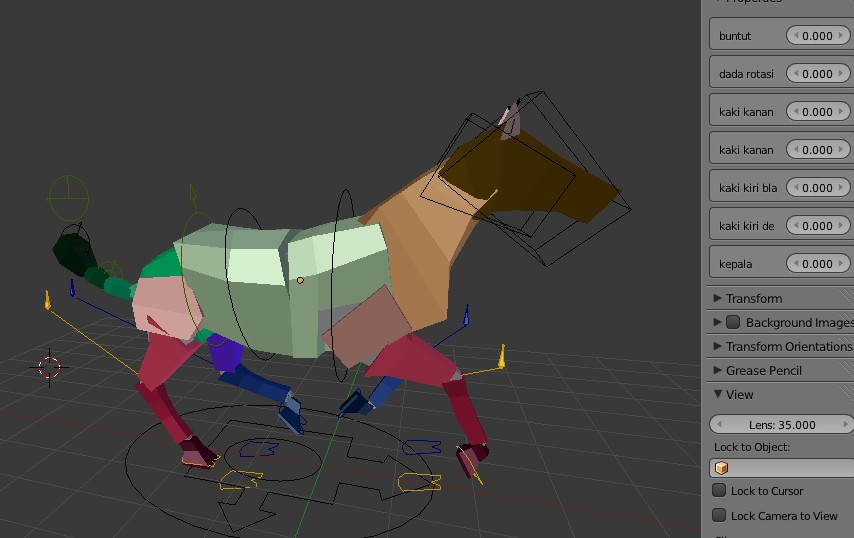Expand the Grease Pencil panel
Screen dimensions: 854x538
pos(717,370)
